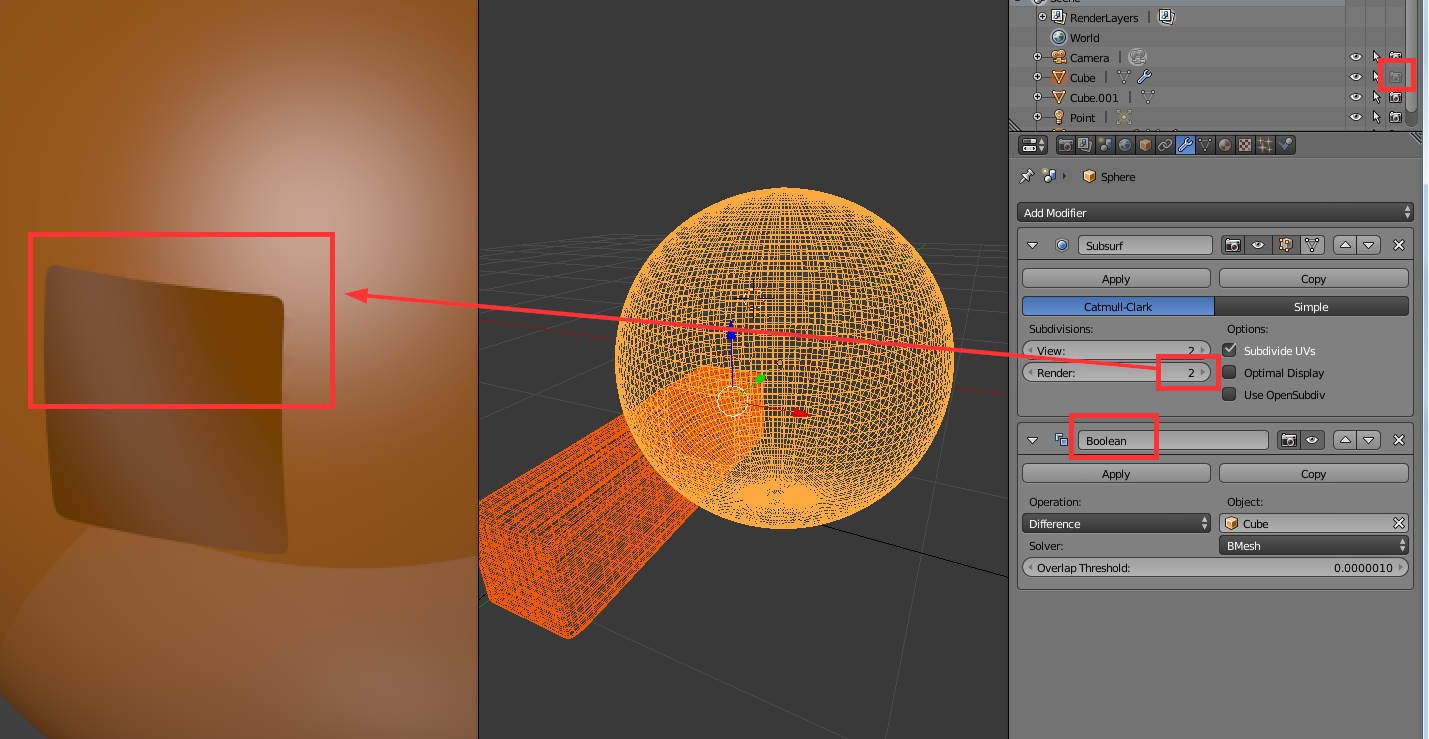Open the Texture checker tab icon

[x=1246, y=145]
